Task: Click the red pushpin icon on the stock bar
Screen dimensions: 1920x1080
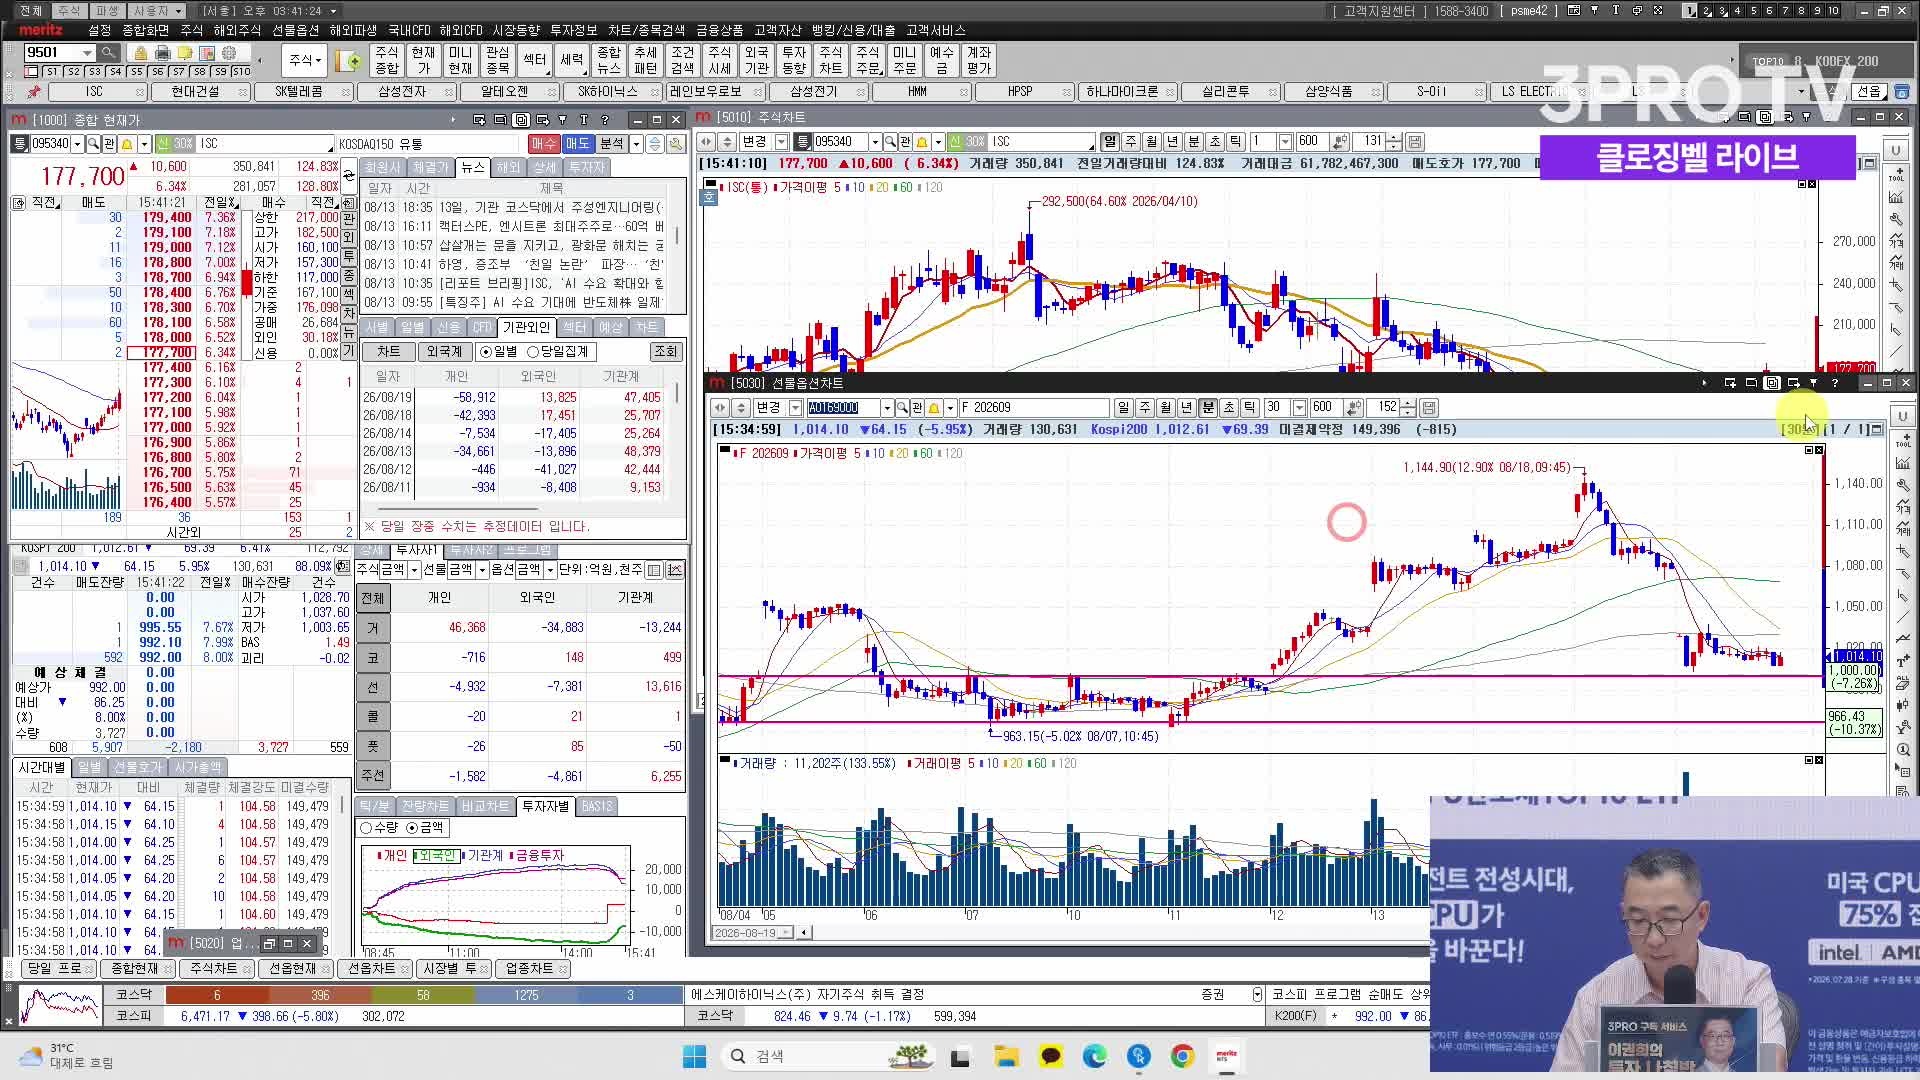Action: coord(34,92)
